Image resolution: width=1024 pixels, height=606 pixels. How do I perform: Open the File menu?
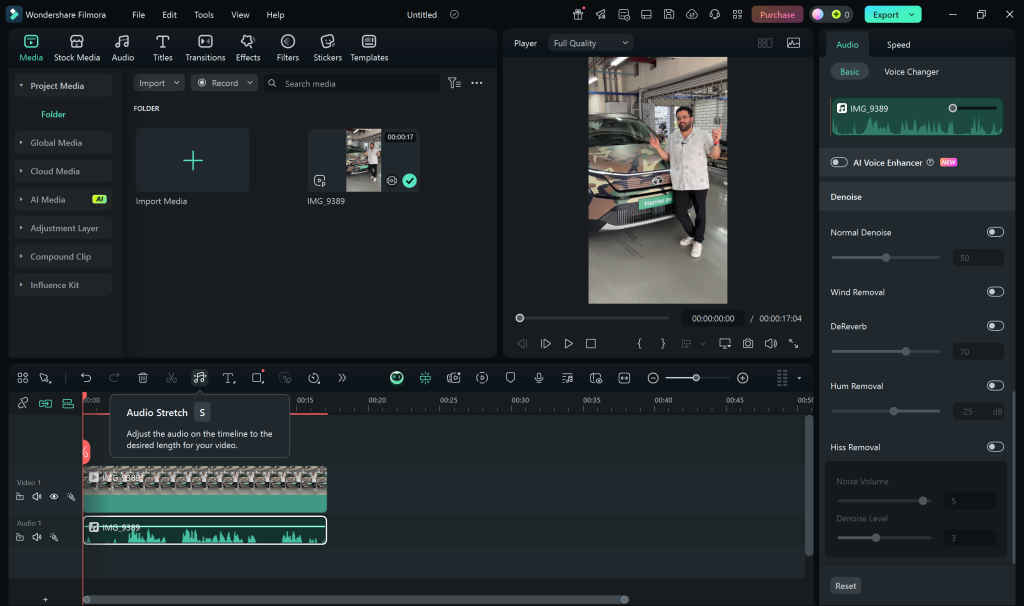(138, 14)
